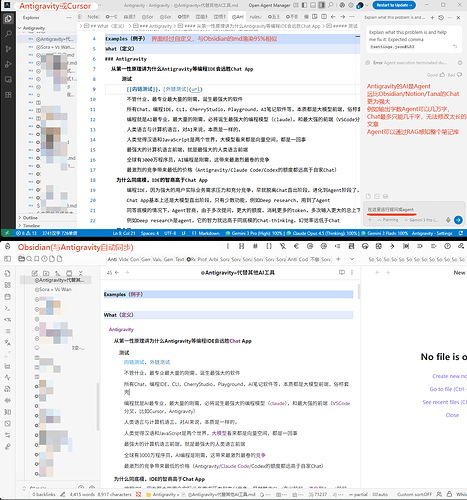Viewport: 467px width, 500px height.
Task: Open the Search view in Antigravity activity bar
Action: (x=8, y=34)
